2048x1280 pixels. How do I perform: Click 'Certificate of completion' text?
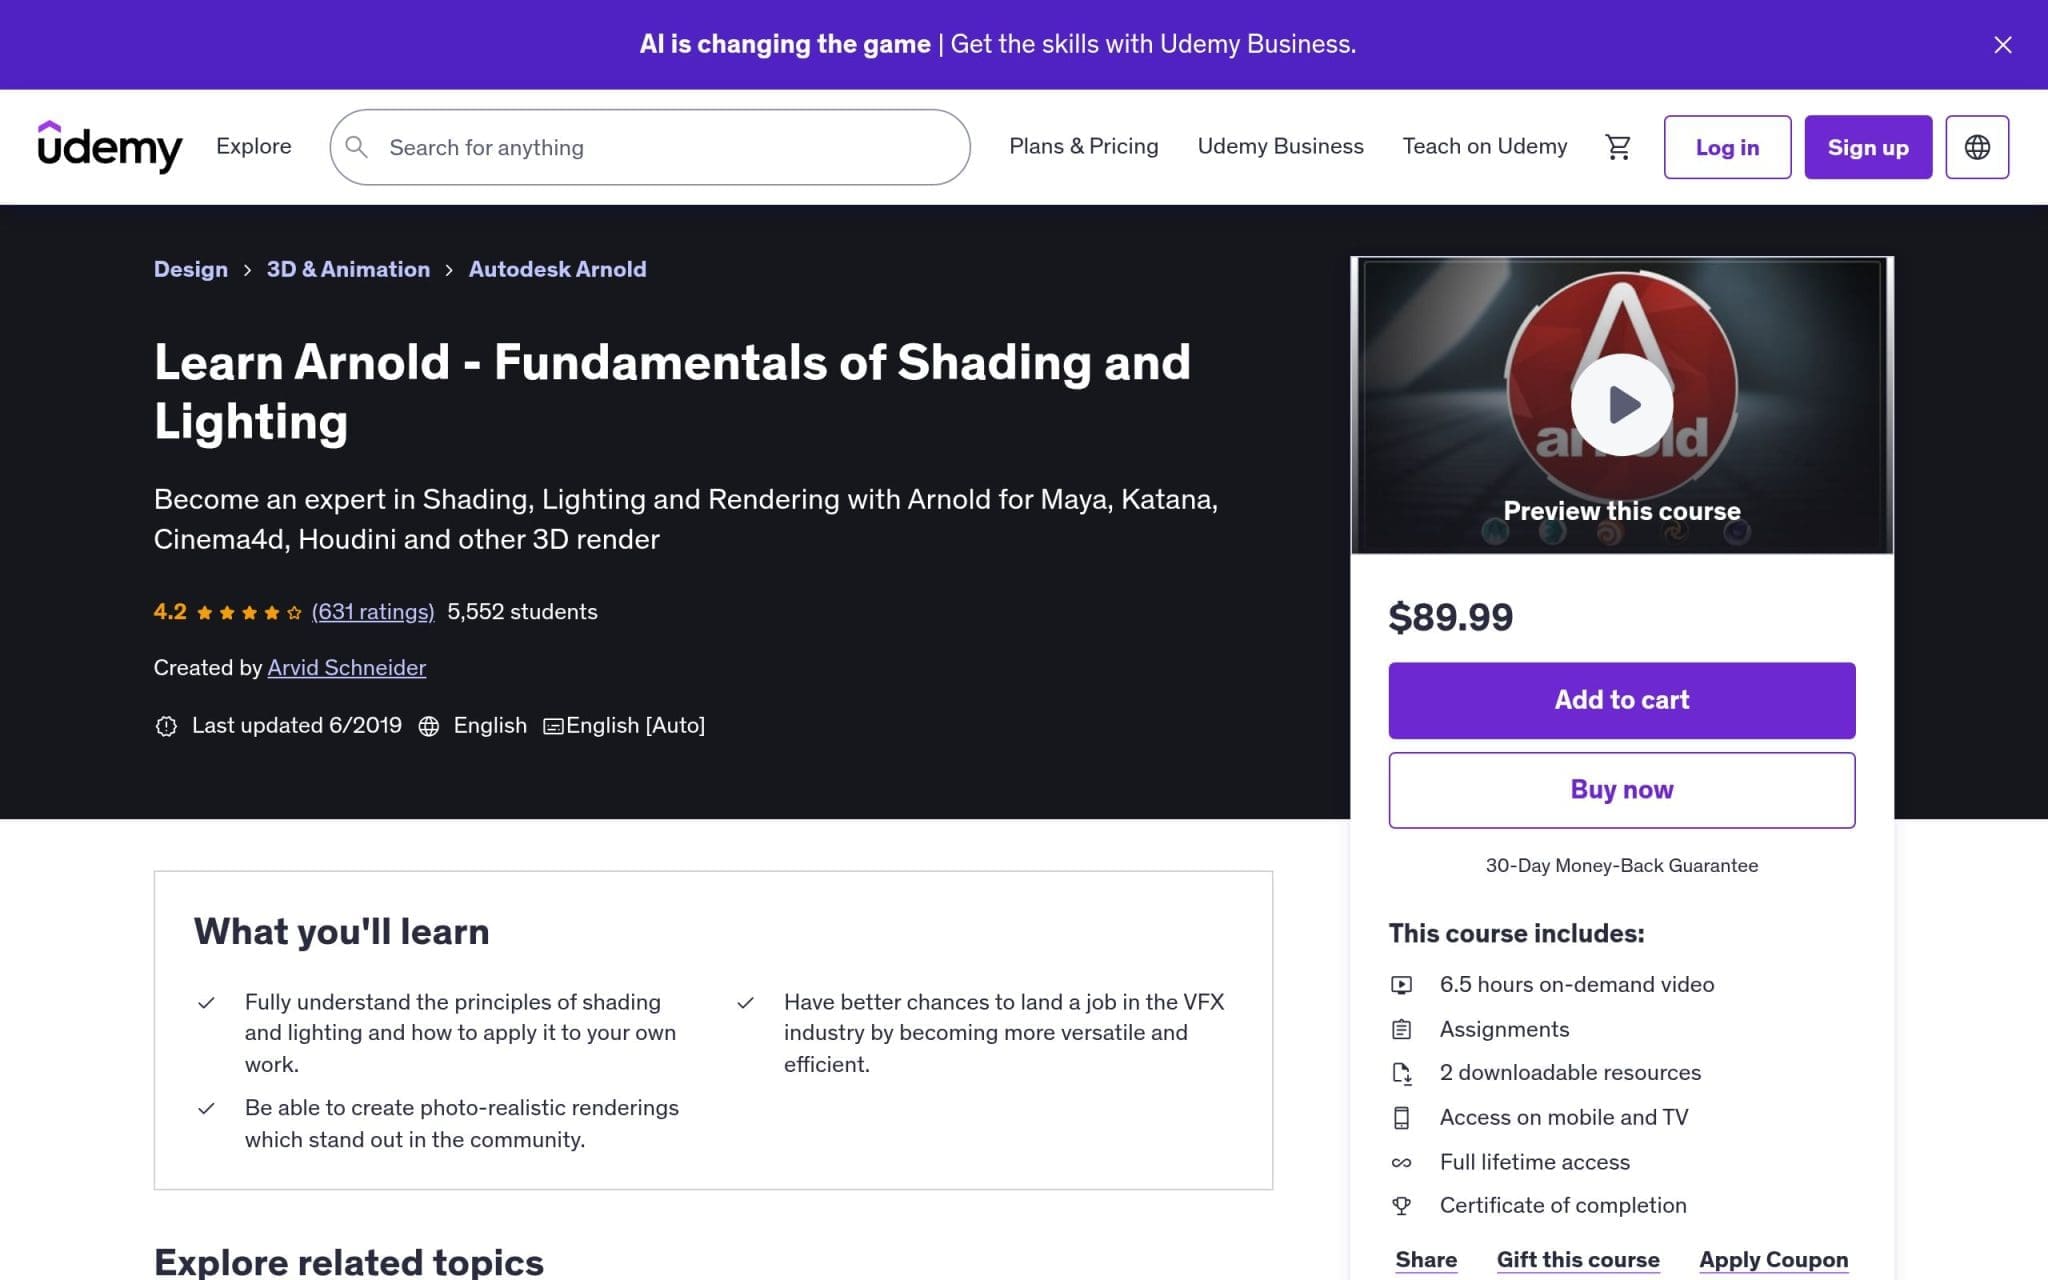1563,1206
